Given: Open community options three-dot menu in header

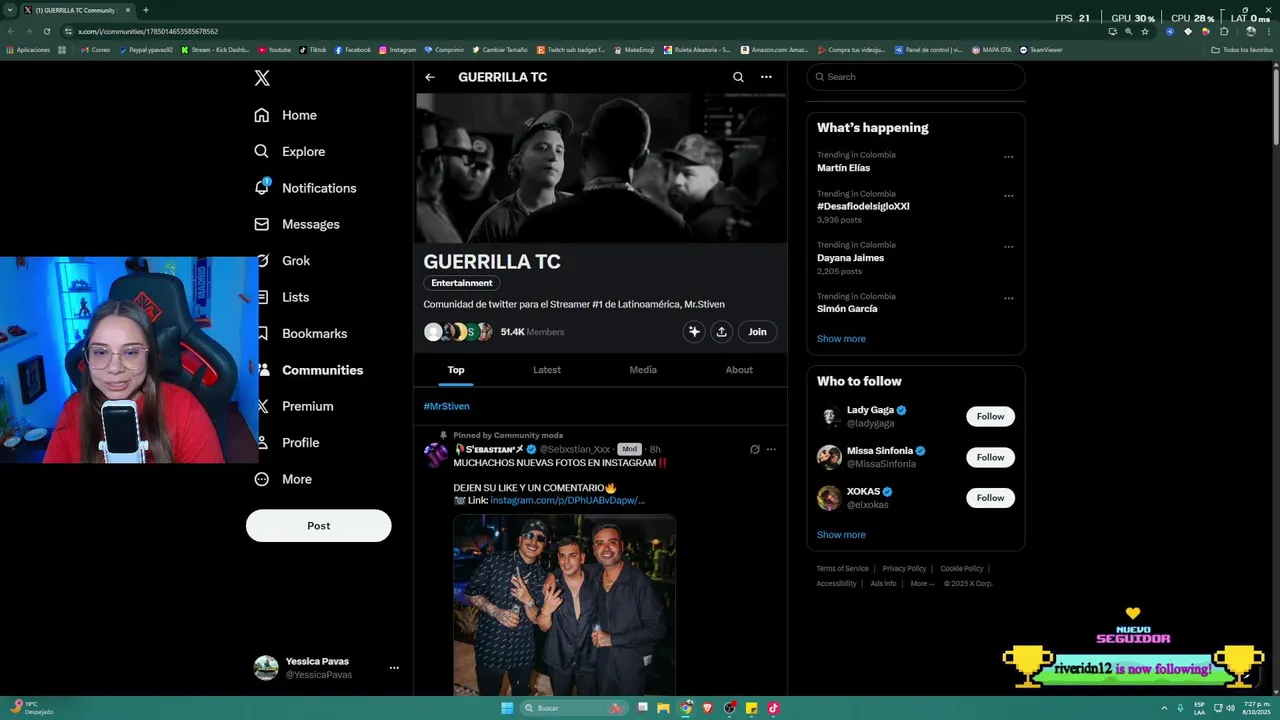Looking at the screenshot, I should click(766, 77).
